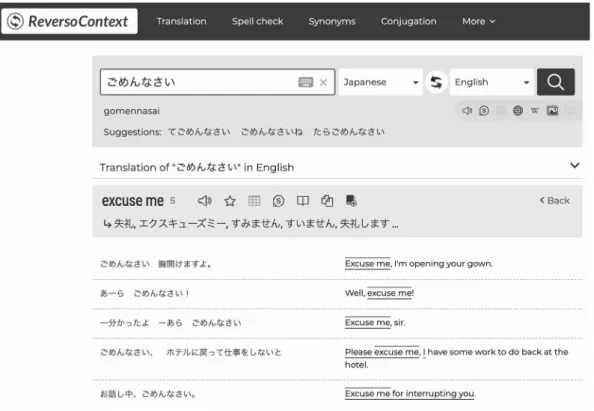
Task: Click example "Excuse me, I'm opening your gown."
Action: 419,264
